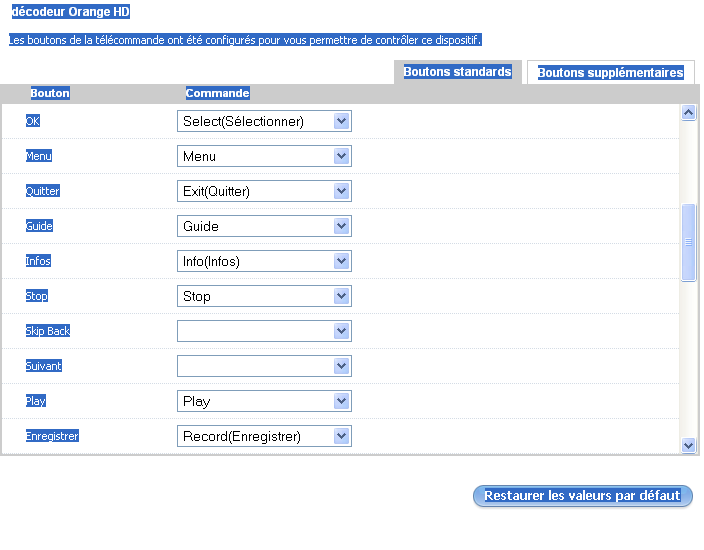Open the Stop command dropdown
Image resolution: width=704 pixels, height=550 pixels.
click(x=264, y=296)
